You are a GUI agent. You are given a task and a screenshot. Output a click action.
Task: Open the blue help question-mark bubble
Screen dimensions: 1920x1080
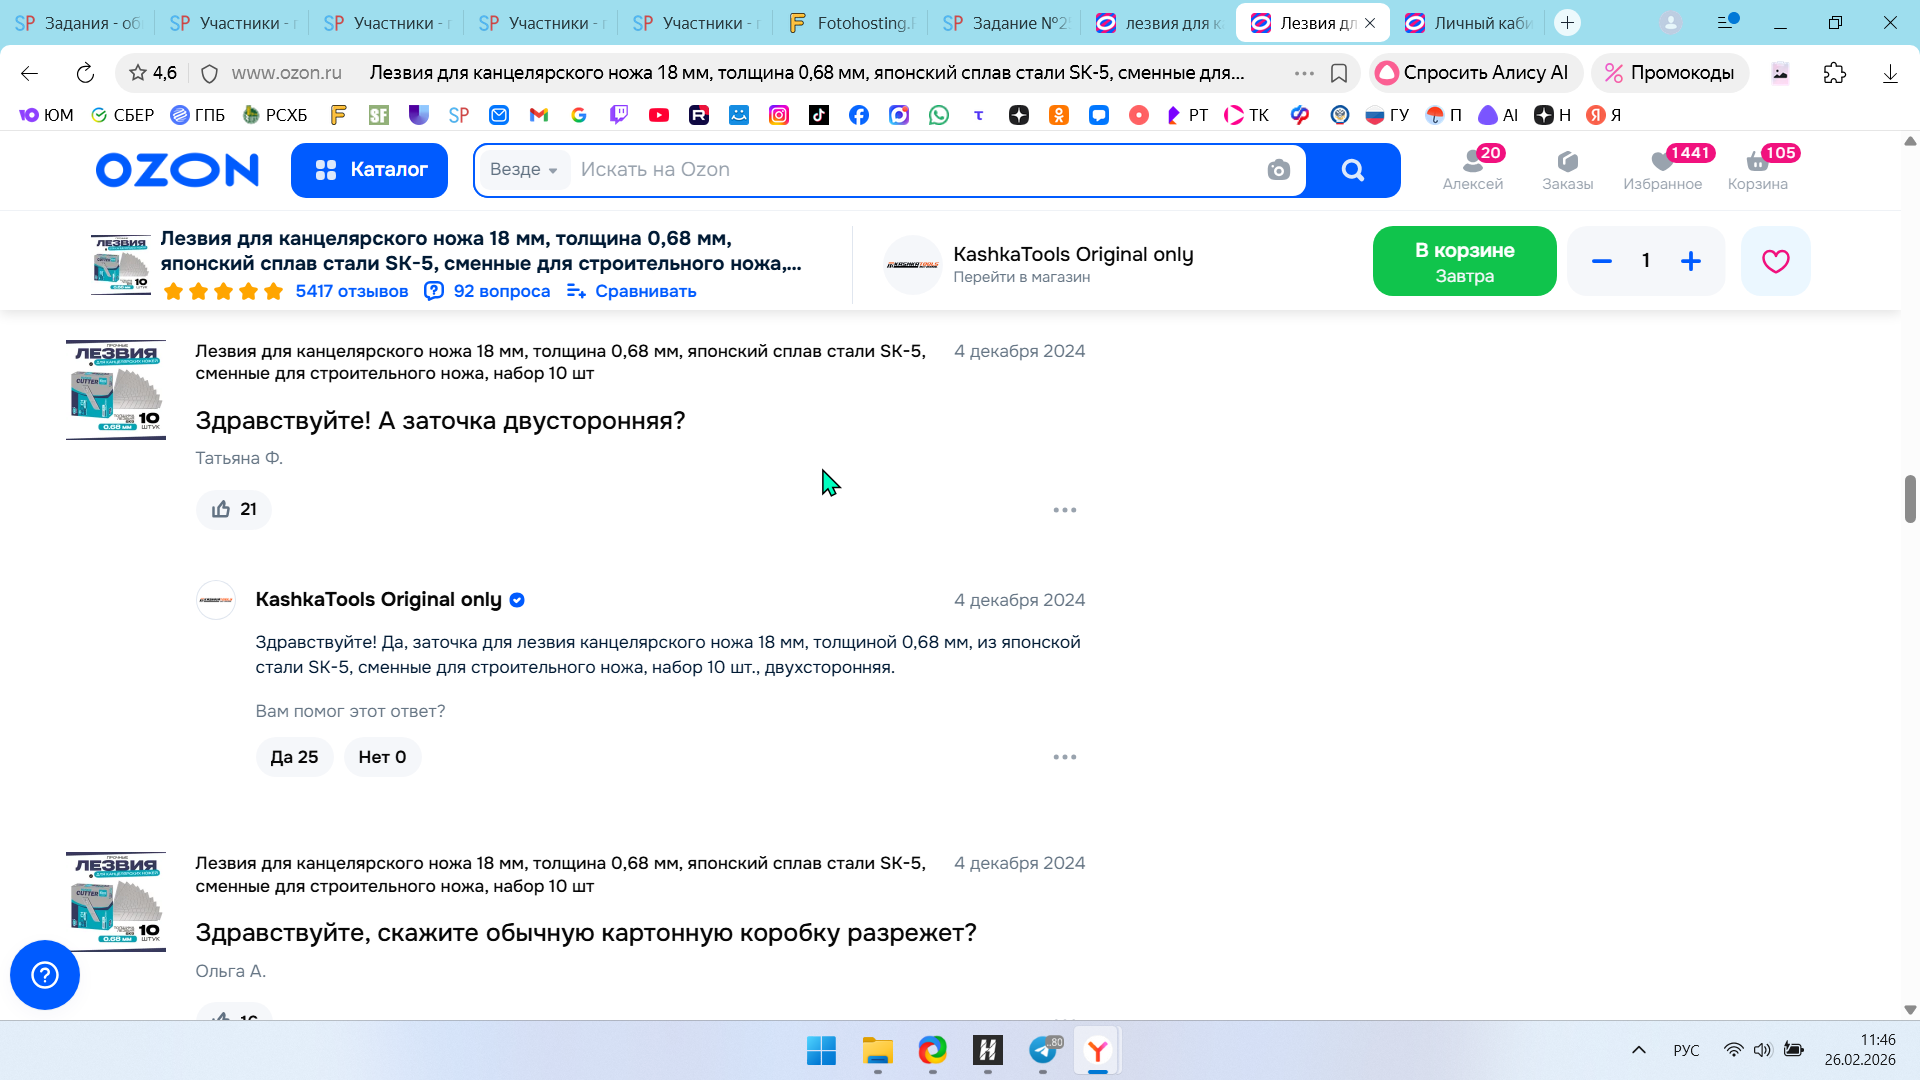[x=45, y=974]
